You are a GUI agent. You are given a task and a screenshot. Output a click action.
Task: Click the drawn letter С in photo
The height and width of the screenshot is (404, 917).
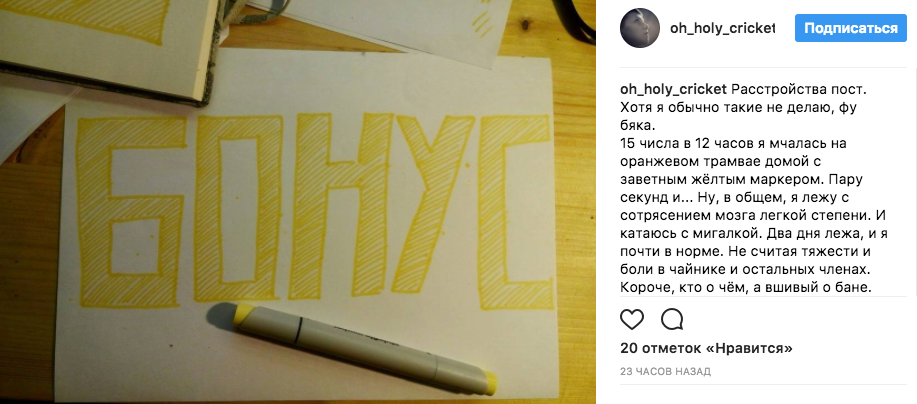tap(515, 212)
